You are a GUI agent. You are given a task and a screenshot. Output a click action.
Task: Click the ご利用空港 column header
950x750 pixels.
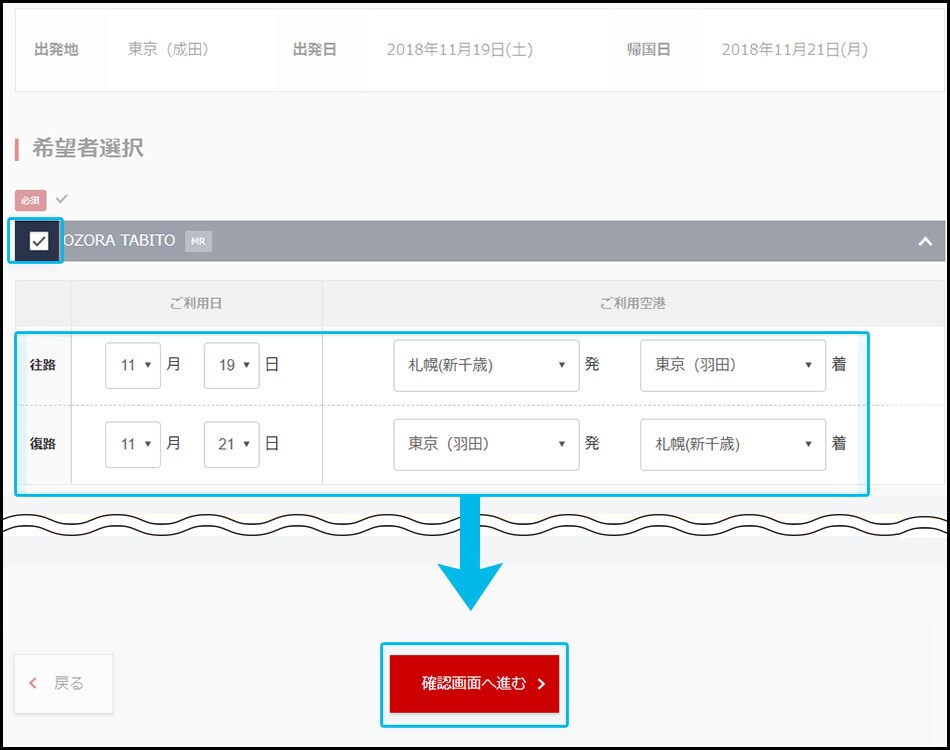point(633,303)
